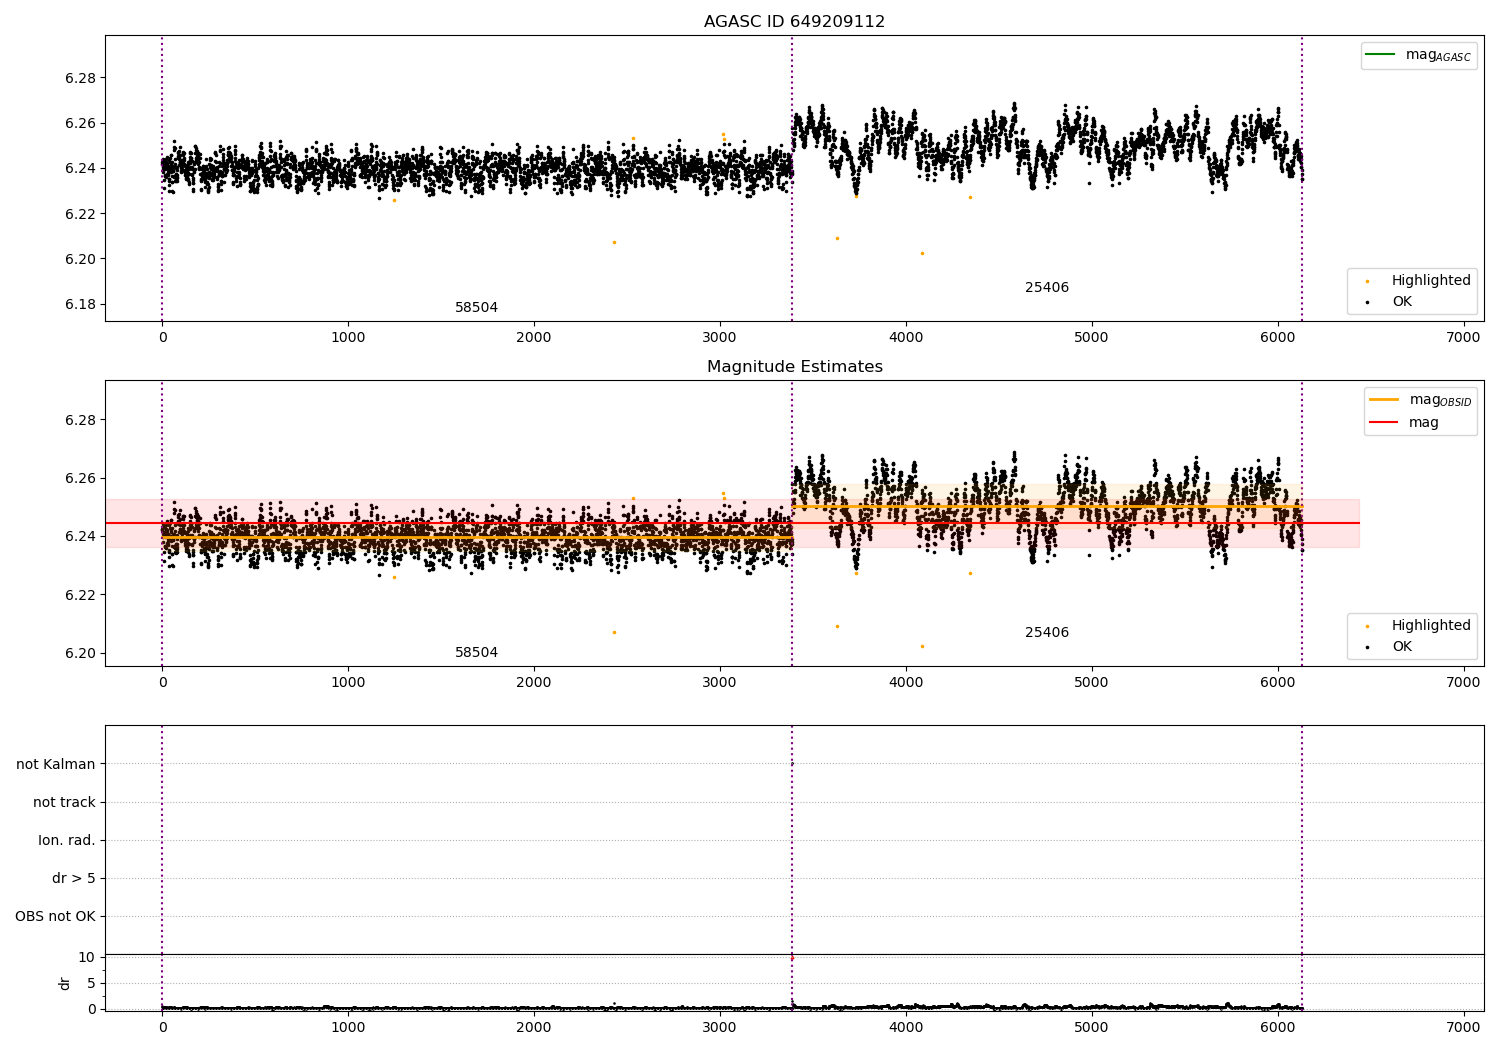Click the middle dotted vertical line in top plot
This screenshot has height=1050, width=1500.
[792, 179]
